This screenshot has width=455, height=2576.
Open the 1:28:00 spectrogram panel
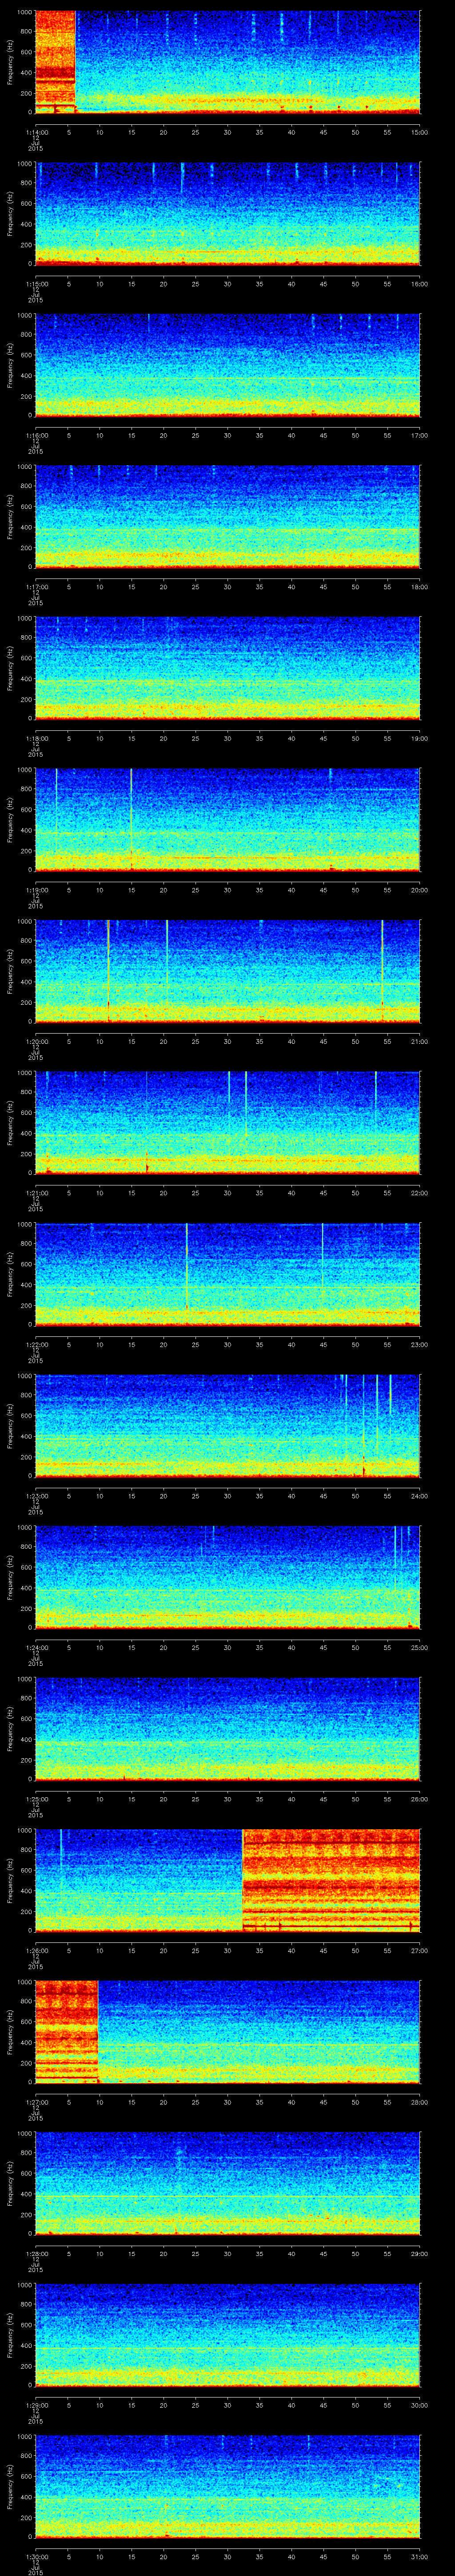click(x=227, y=2183)
